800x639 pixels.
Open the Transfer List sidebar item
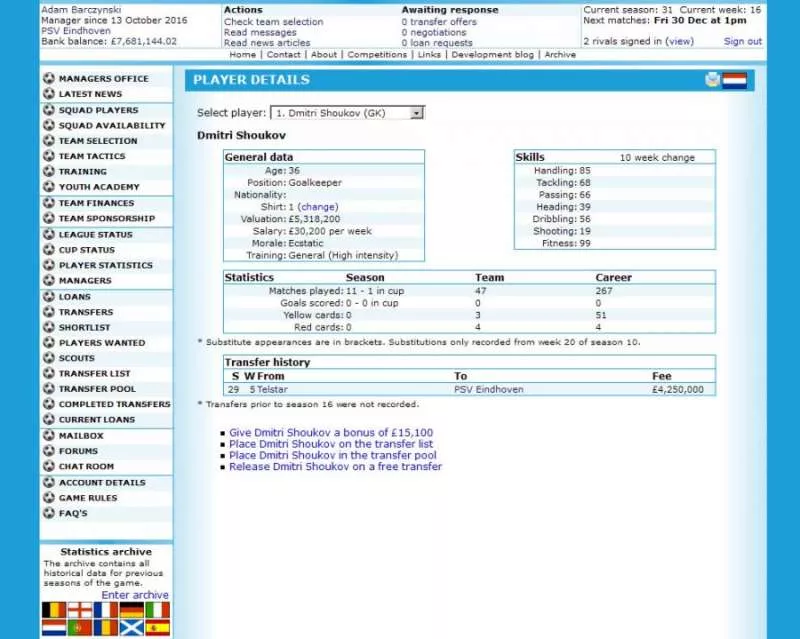(x=94, y=374)
